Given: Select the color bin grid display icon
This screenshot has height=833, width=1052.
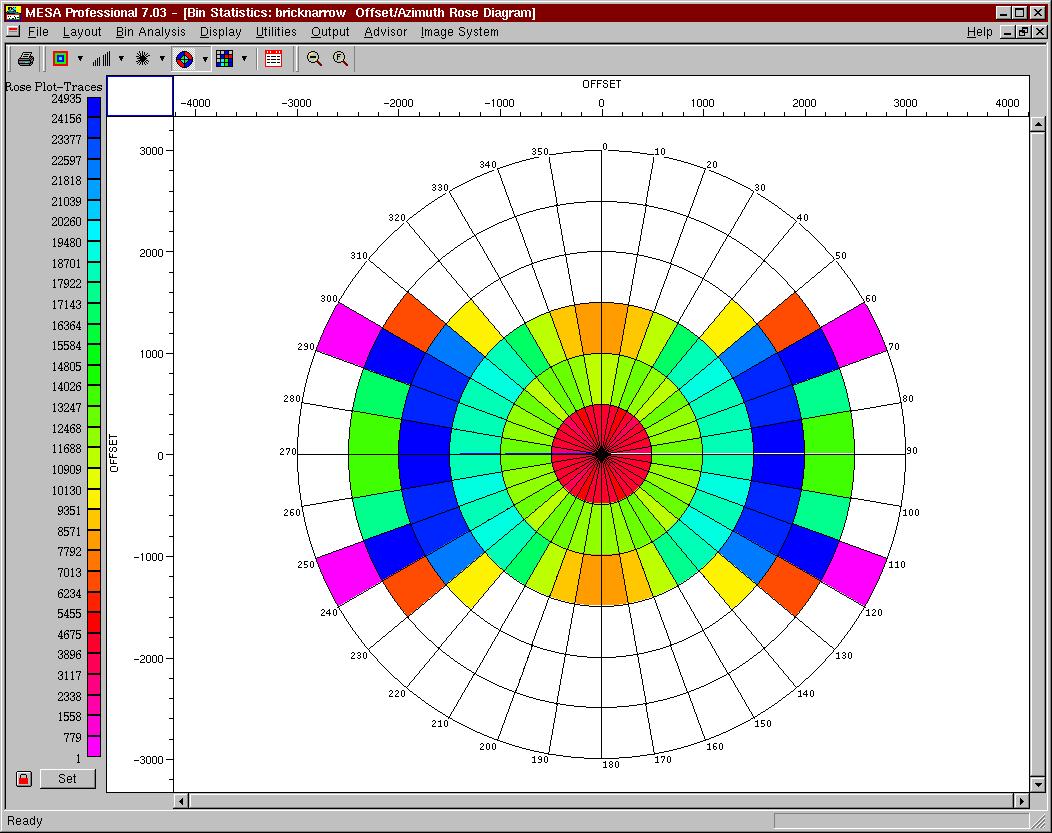Looking at the screenshot, I should pos(226,58).
